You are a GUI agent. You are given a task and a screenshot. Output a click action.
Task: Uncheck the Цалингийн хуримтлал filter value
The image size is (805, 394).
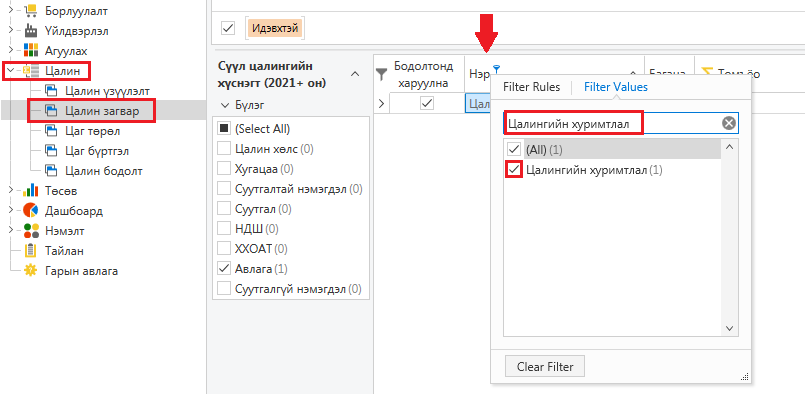pos(514,170)
